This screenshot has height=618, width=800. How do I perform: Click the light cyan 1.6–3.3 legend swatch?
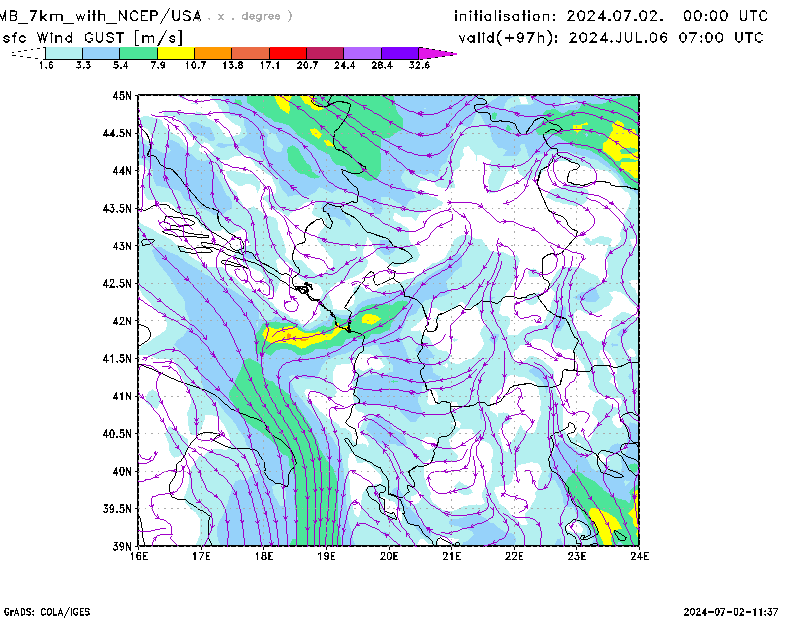[64, 53]
